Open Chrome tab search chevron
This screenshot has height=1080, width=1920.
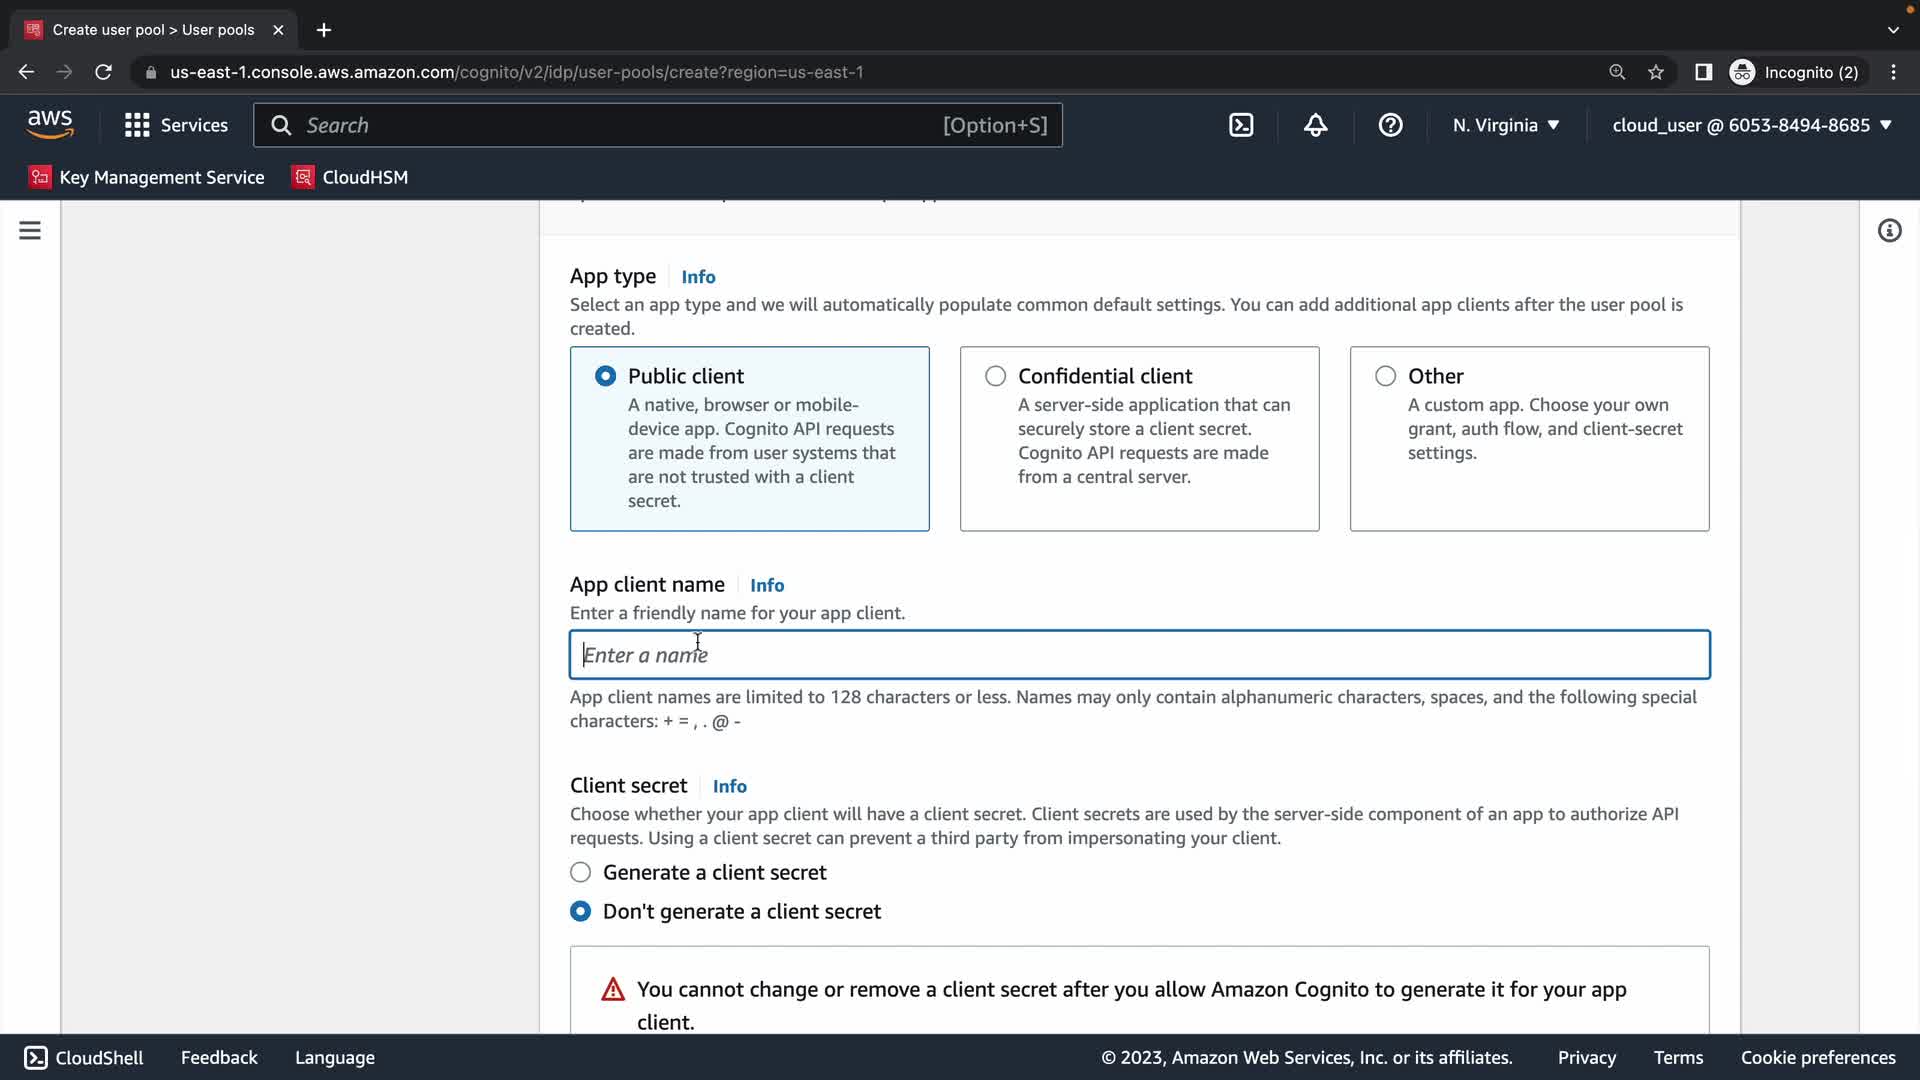1892,30
